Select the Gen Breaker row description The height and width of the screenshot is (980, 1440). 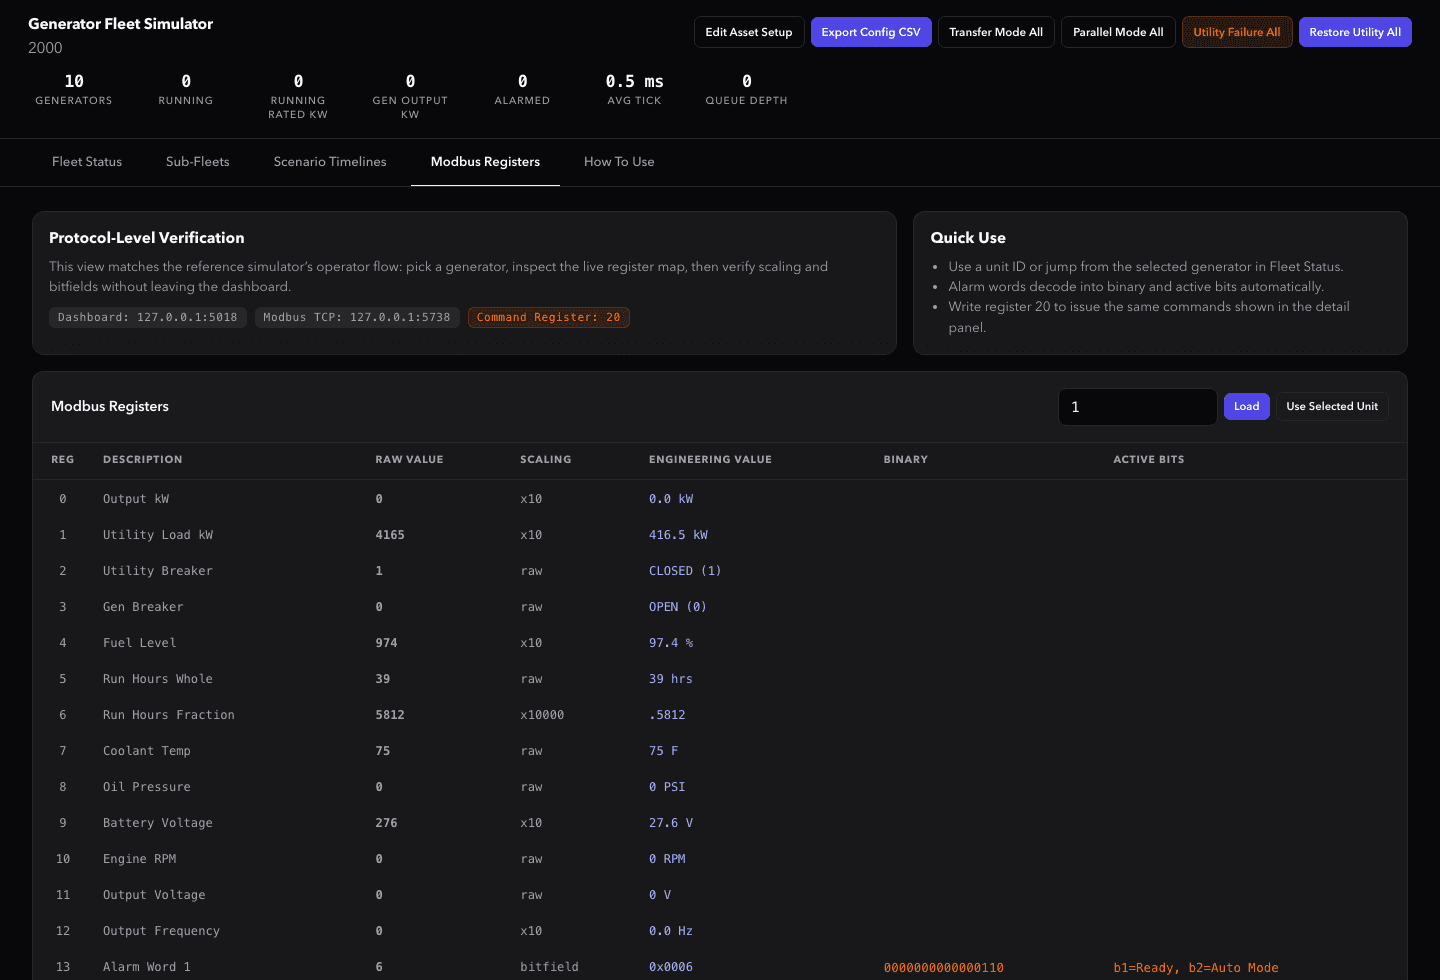(x=143, y=607)
